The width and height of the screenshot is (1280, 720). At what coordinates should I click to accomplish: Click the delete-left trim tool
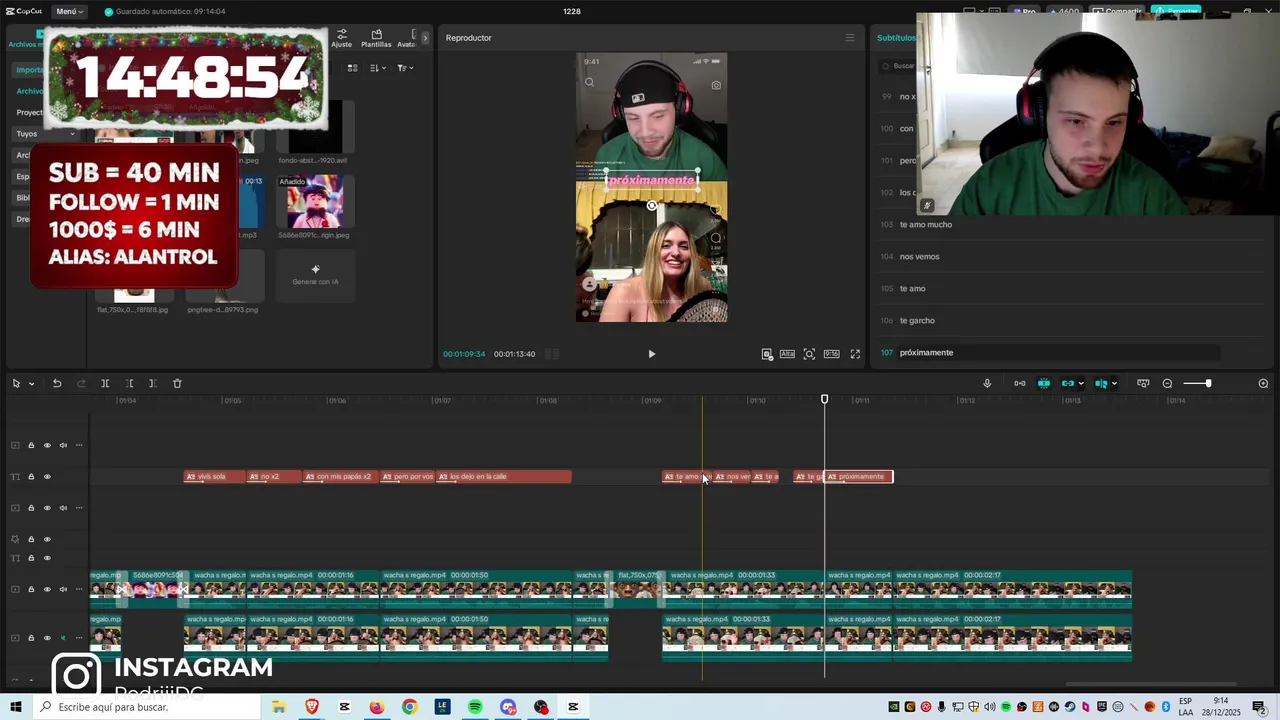[129, 383]
